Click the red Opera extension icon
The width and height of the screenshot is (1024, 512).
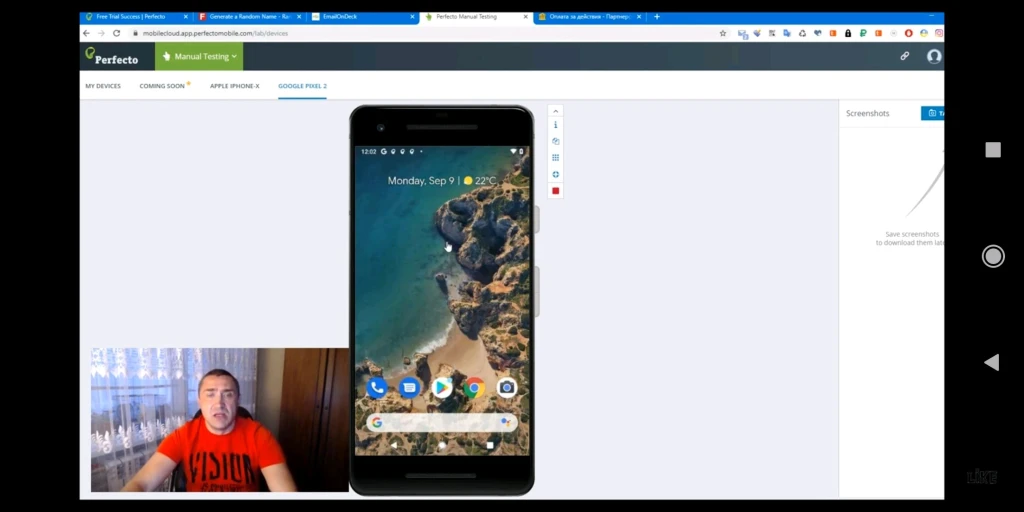908,33
